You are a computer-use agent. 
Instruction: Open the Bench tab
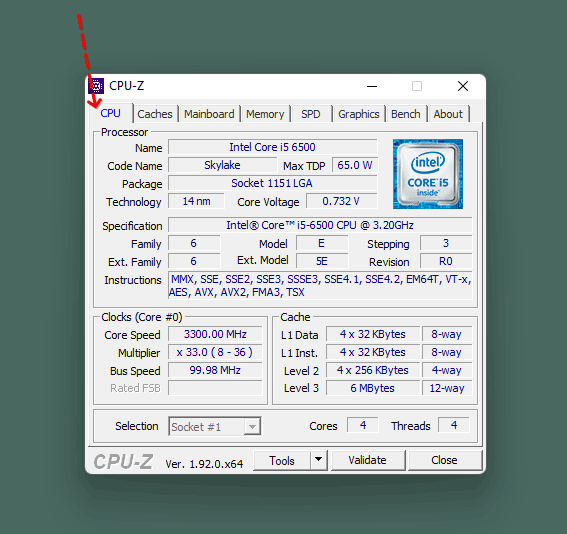coord(406,114)
